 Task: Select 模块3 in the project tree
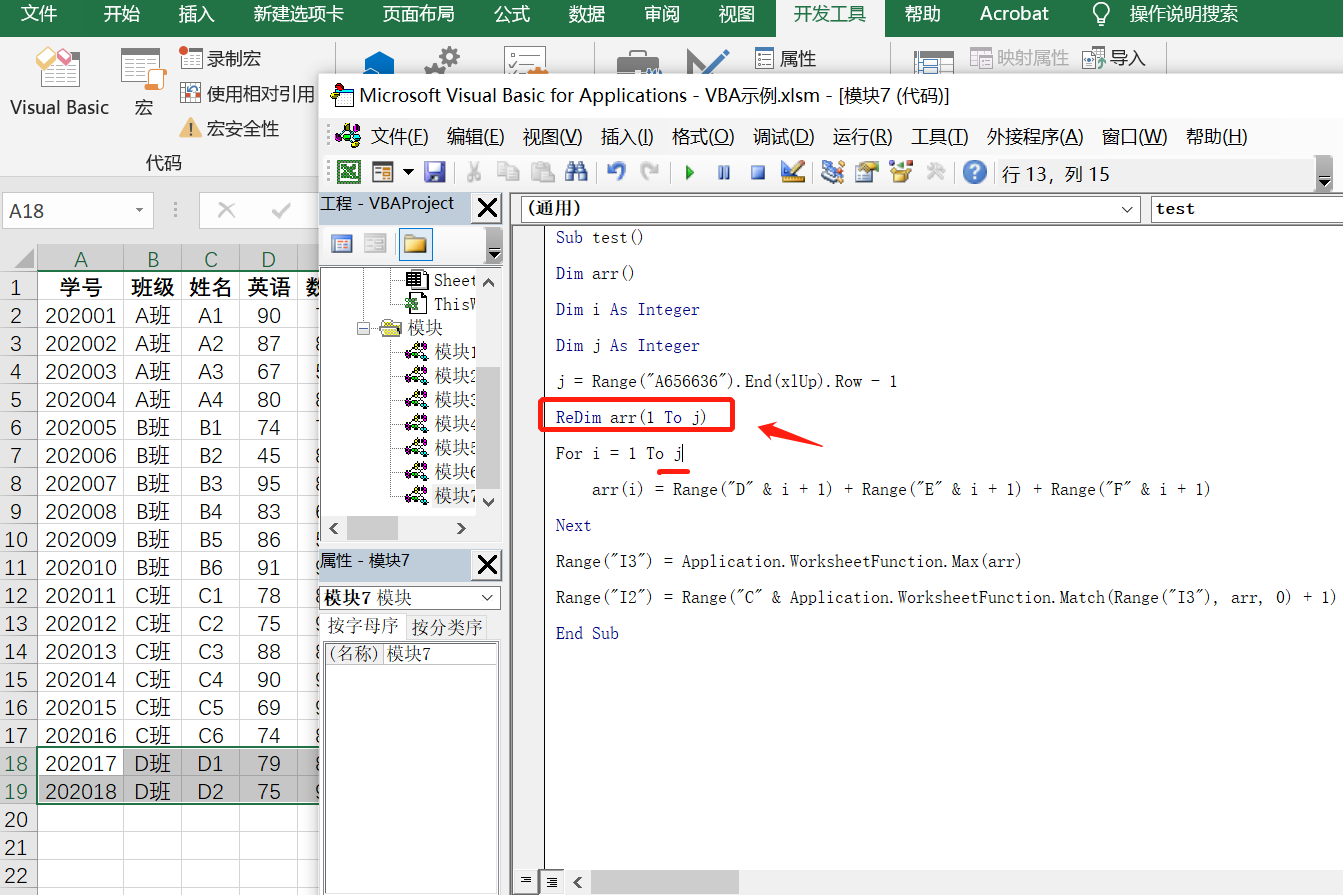click(455, 399)
